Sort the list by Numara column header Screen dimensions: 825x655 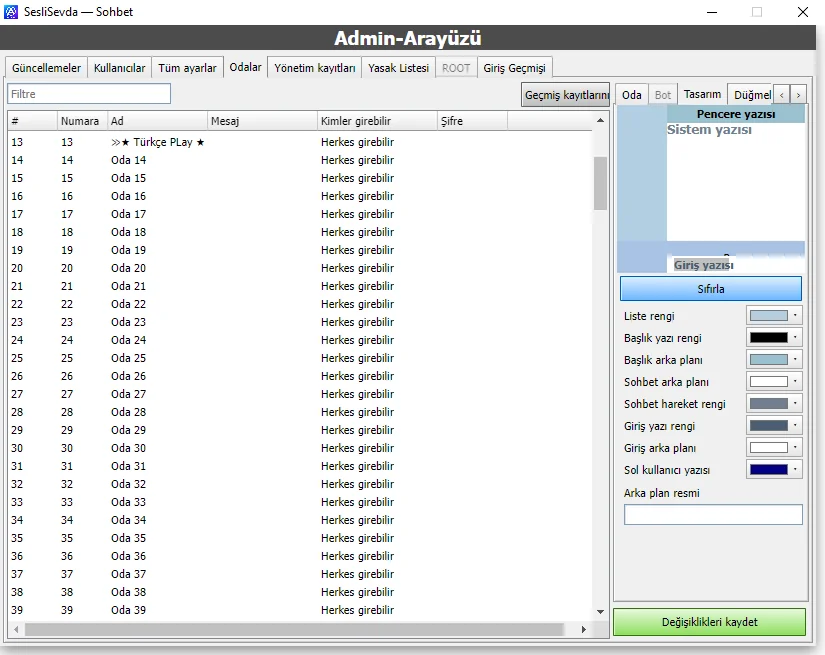pos(82,121)
